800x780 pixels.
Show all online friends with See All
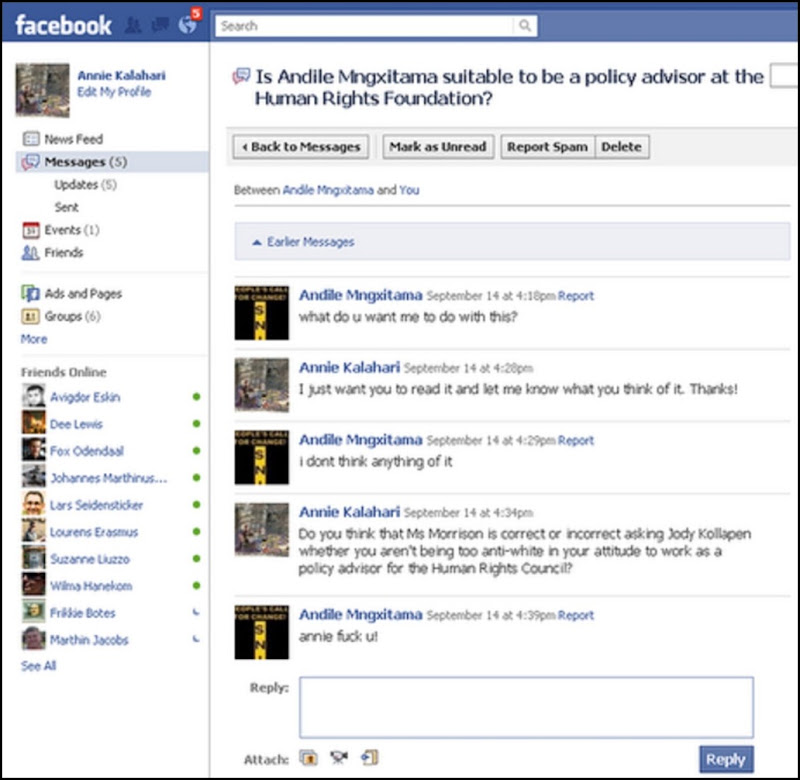tap(38, 666)
